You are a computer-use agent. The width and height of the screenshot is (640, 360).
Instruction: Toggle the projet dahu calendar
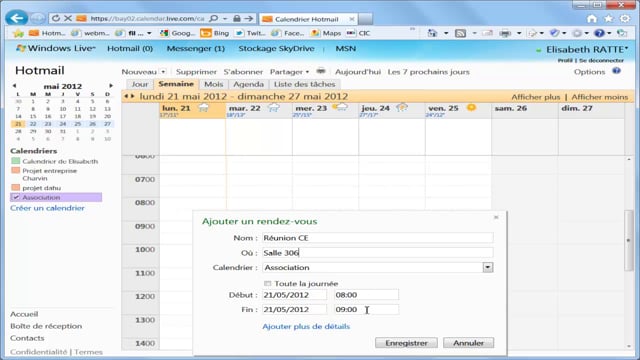pos(16,187)
